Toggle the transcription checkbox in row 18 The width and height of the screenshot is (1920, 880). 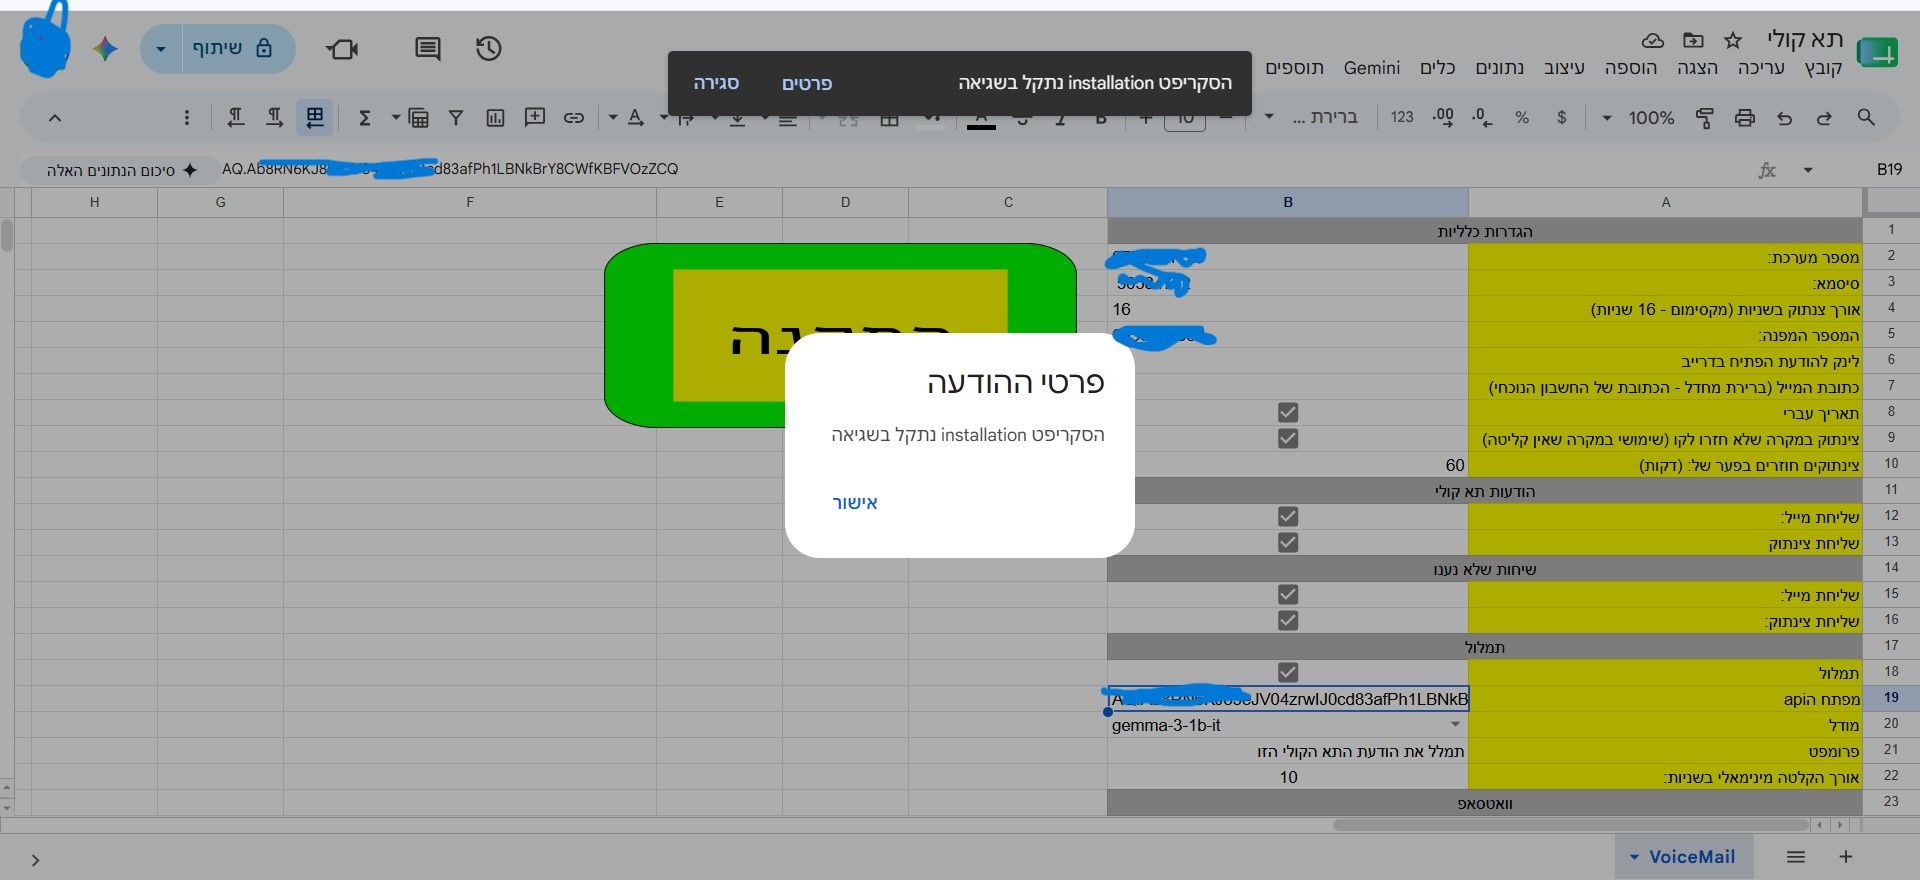[x=1288, y=672]
